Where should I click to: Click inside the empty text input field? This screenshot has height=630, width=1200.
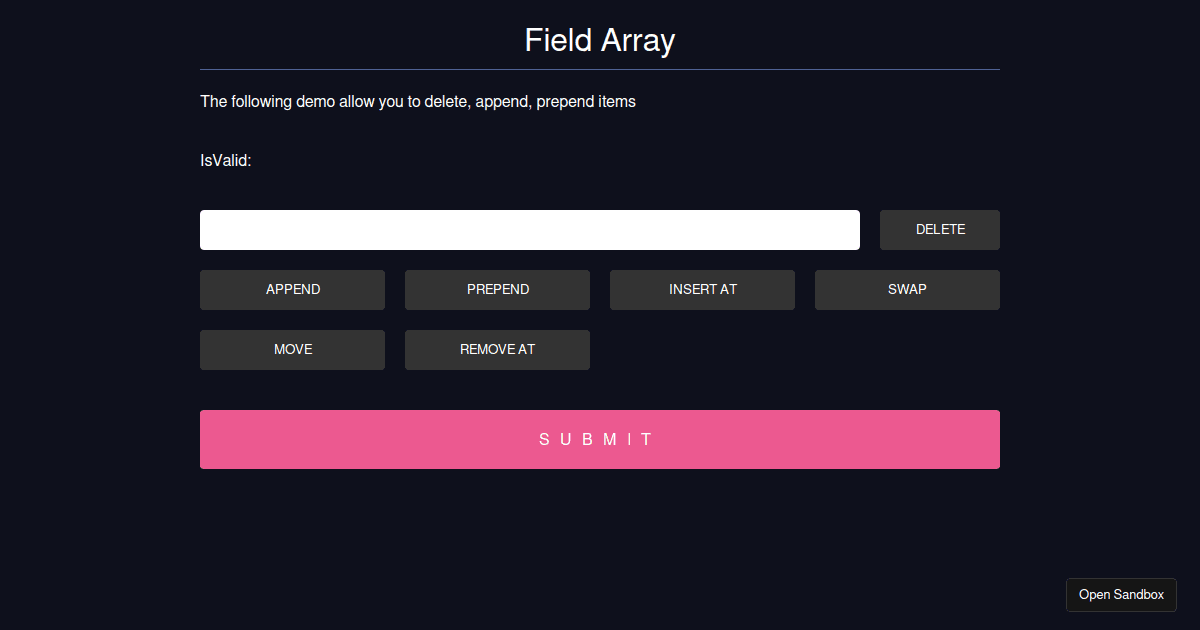pos(529,229)
